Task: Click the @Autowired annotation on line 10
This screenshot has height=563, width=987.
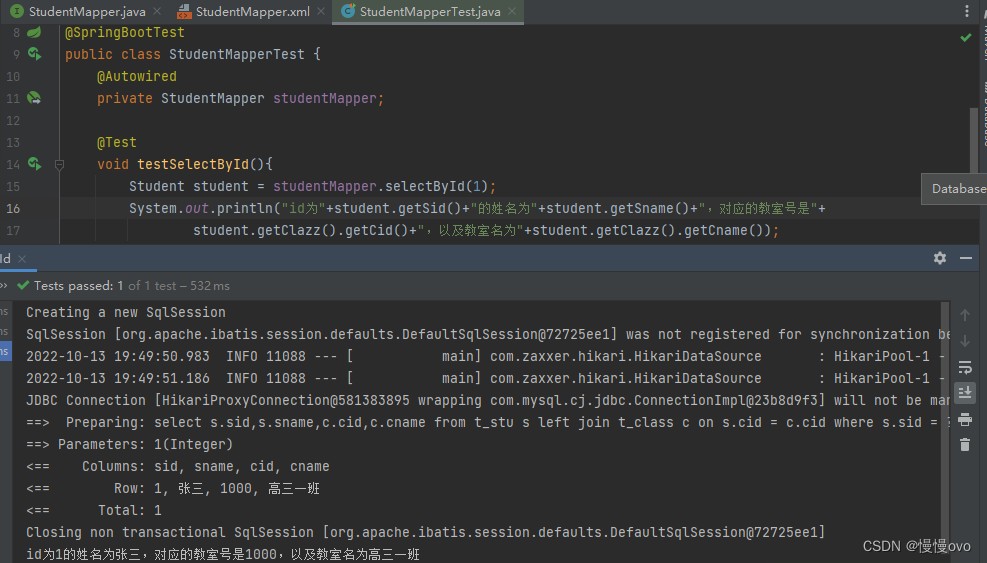Action: tap(137, 76)
